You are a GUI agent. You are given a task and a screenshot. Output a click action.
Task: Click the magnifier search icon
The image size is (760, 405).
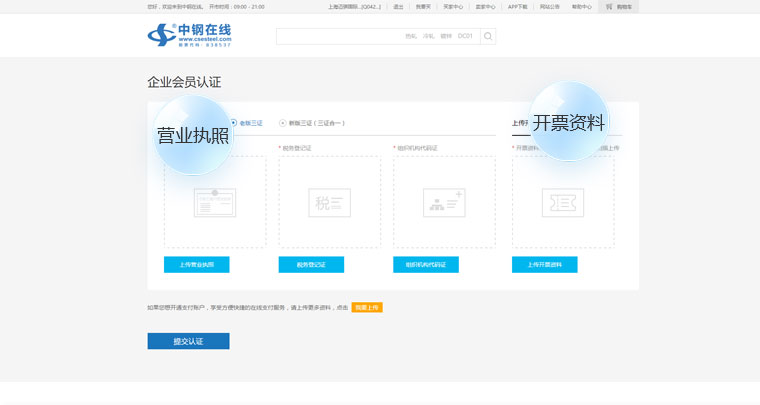[x=488, y=36]
